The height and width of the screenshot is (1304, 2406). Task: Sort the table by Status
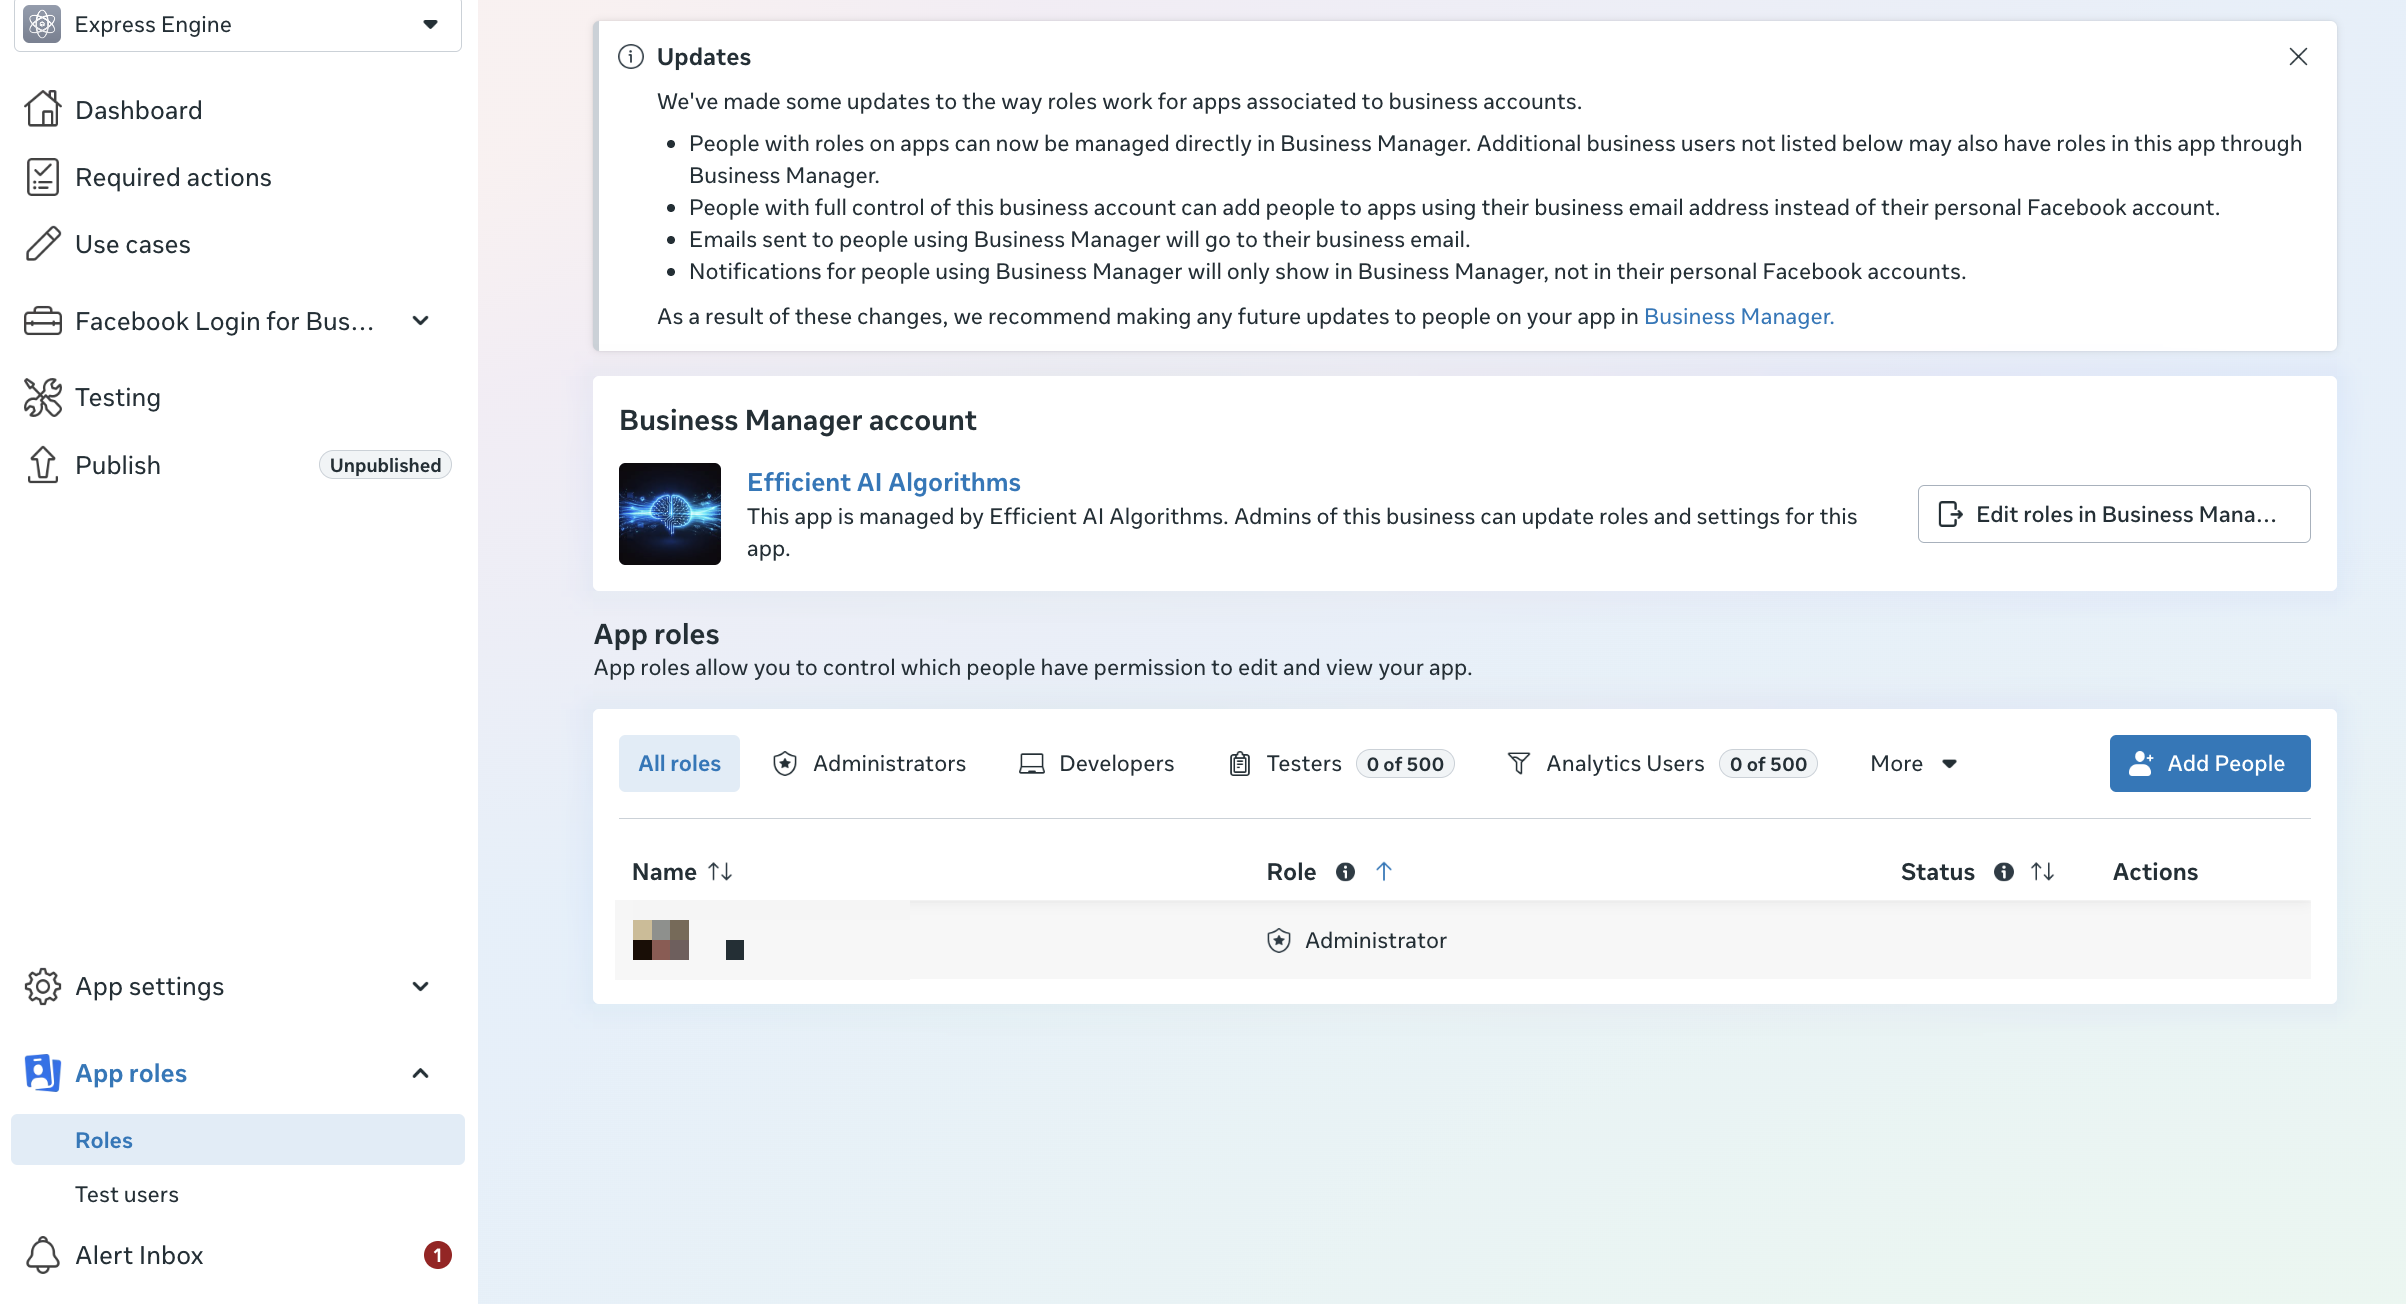[x=2042, y=871]
